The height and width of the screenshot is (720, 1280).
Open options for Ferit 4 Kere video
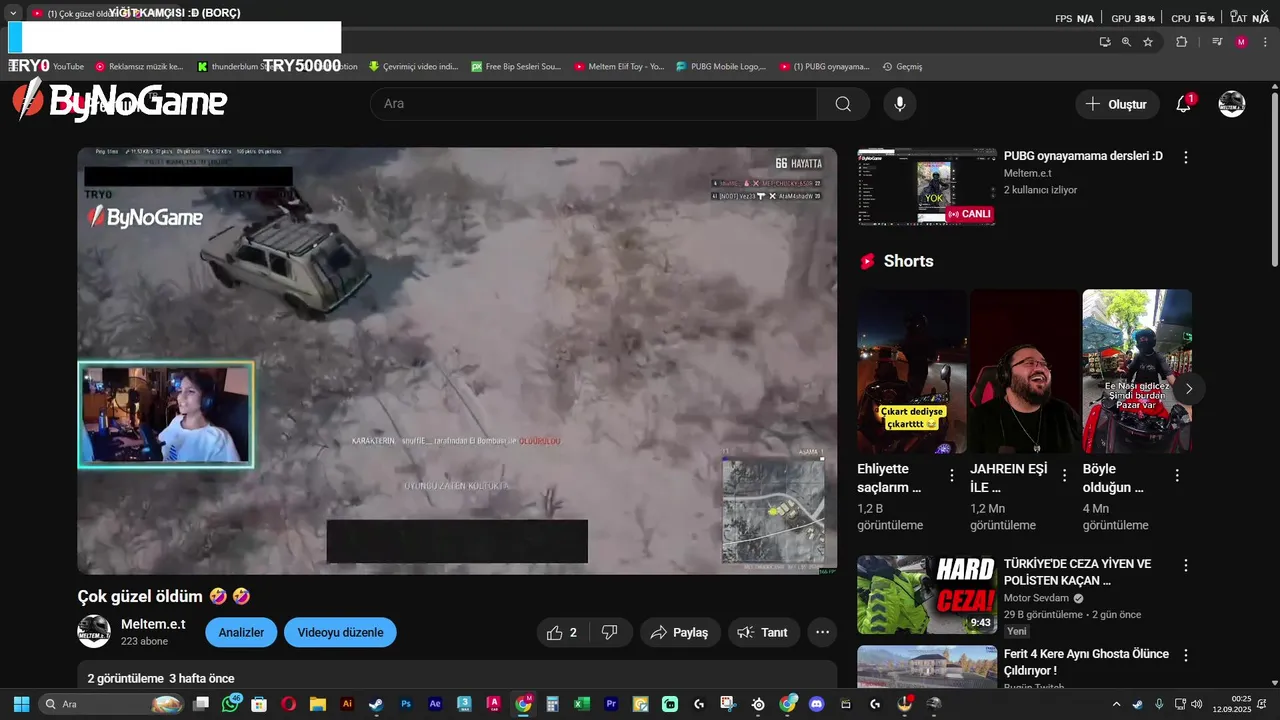(x=1186, y=656)
